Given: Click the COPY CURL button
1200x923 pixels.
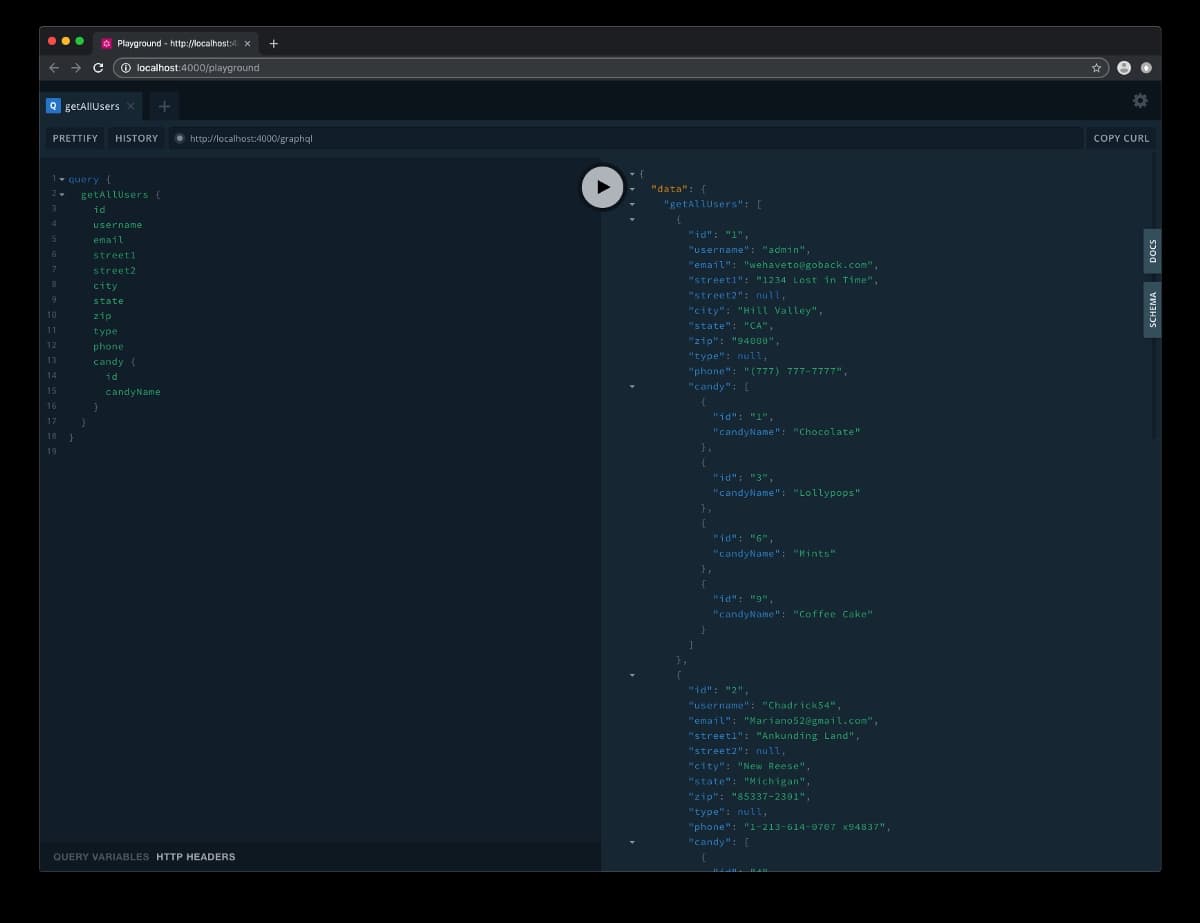Looking at the screenshot, I should point(1120,138).
